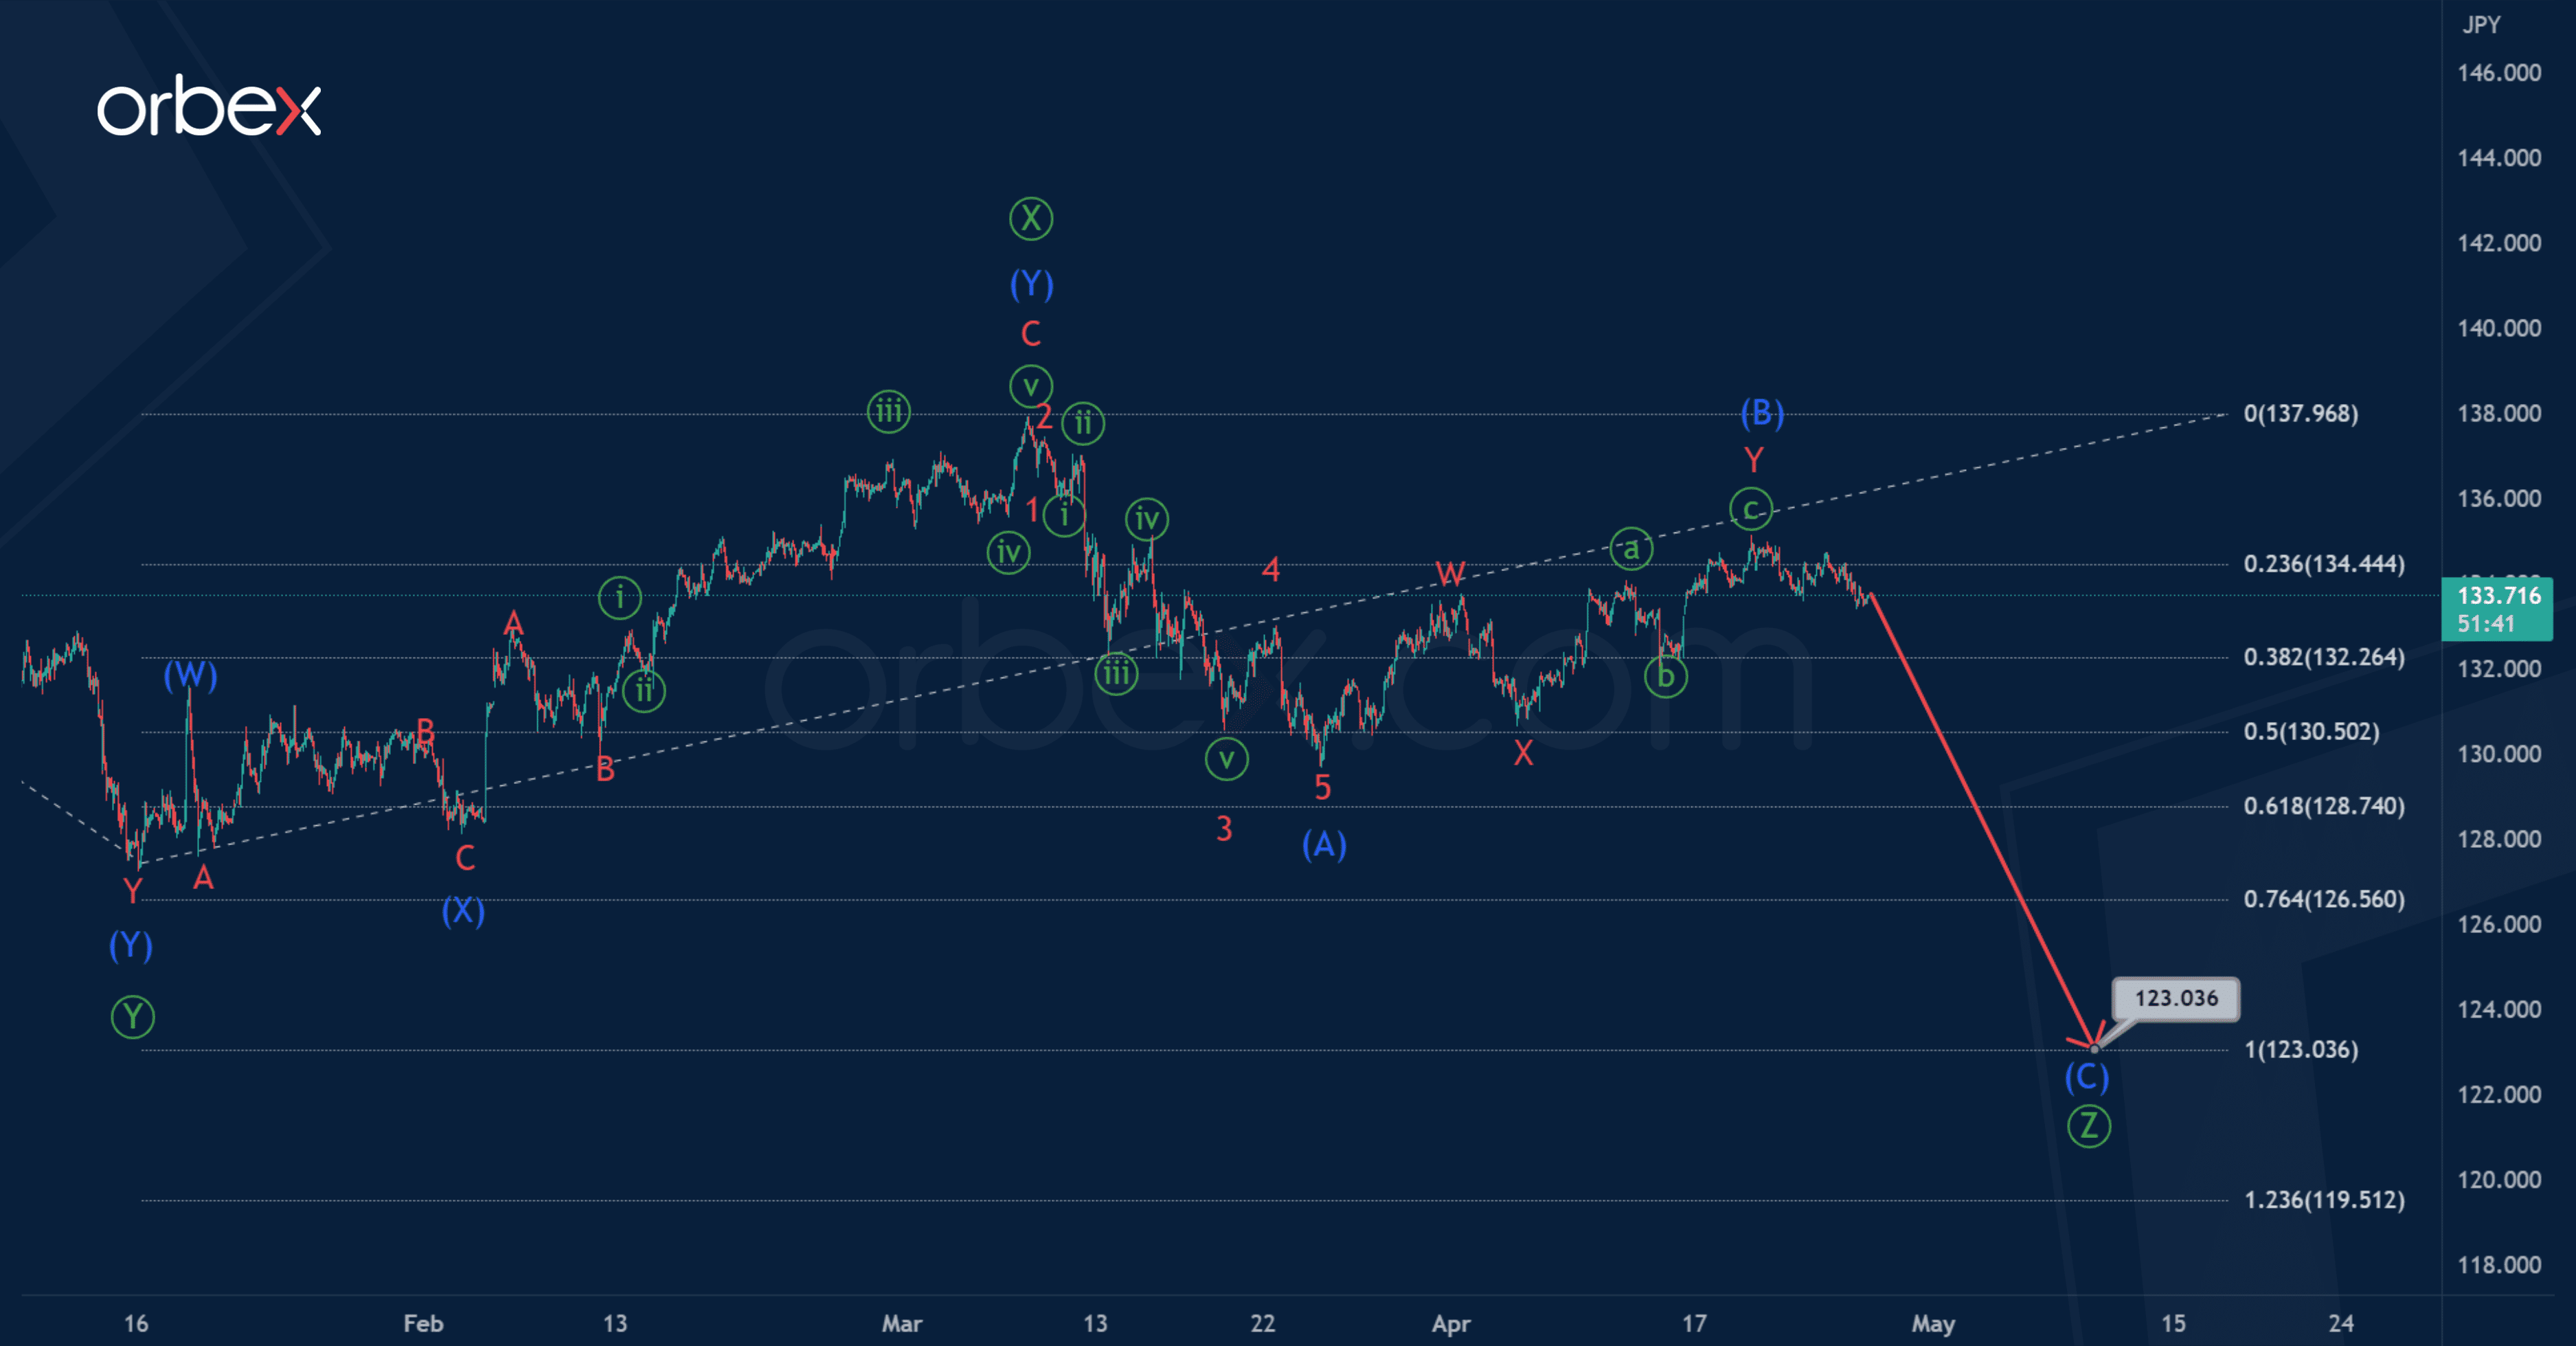
Task: Click the May label on the date axis
Action: 1933,1324
